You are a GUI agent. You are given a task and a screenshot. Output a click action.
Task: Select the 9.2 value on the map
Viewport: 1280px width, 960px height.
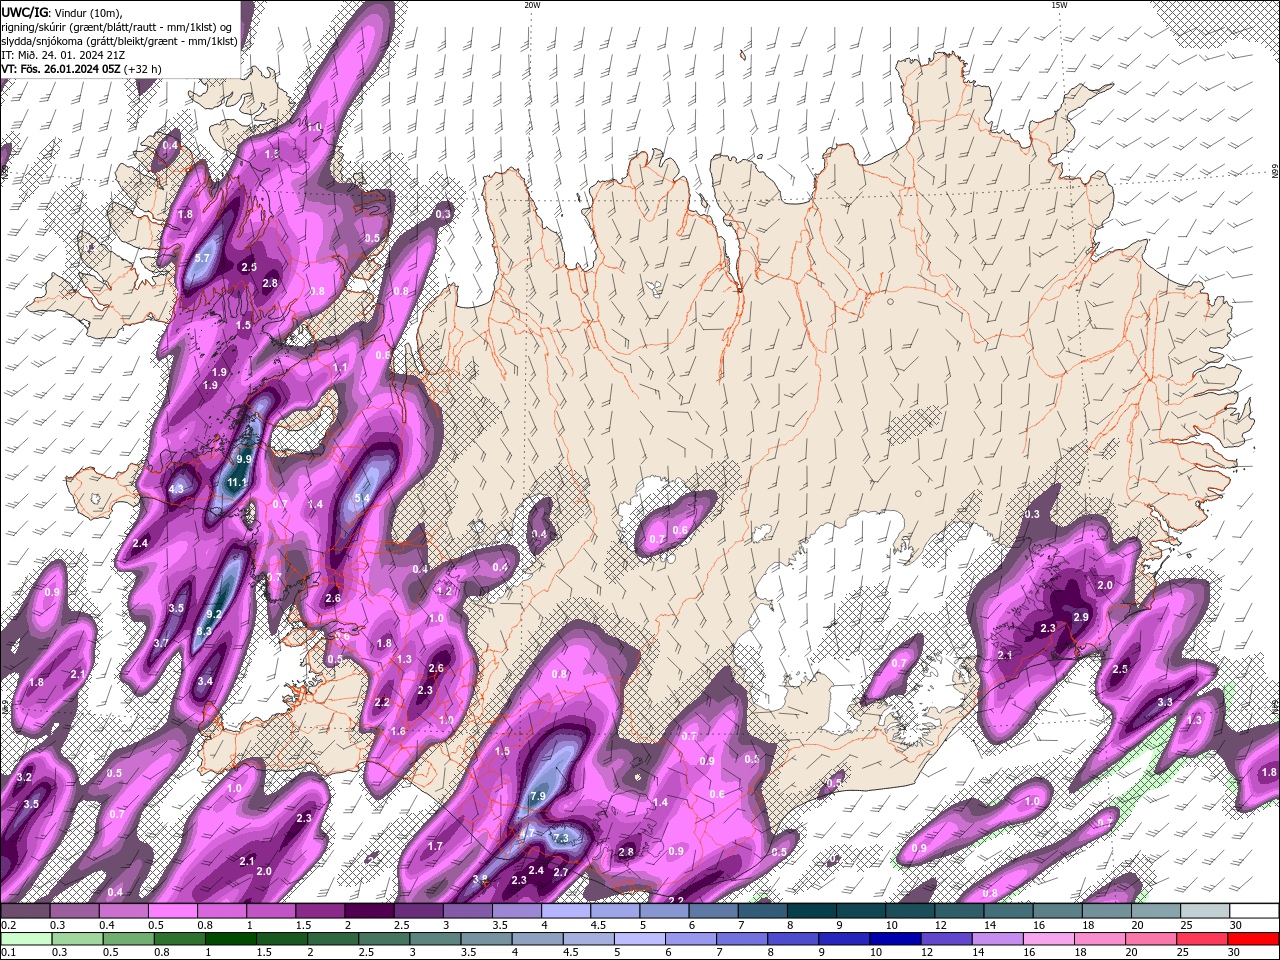click(x=214, y=614)
